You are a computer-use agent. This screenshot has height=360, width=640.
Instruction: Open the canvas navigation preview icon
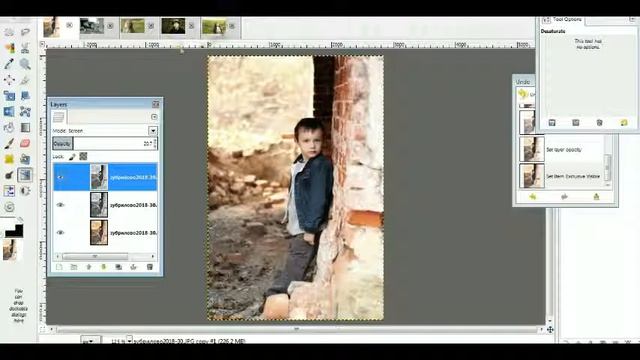[x=550, y=329]
